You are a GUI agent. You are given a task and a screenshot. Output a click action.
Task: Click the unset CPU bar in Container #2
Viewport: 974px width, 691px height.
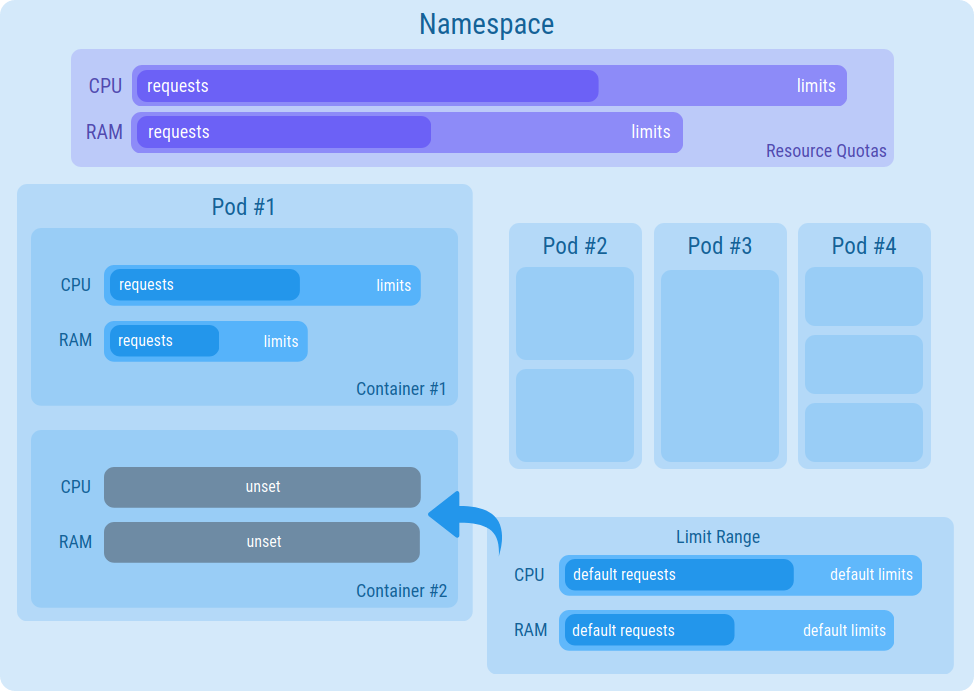pyautogui.click(x=262, y=487)
